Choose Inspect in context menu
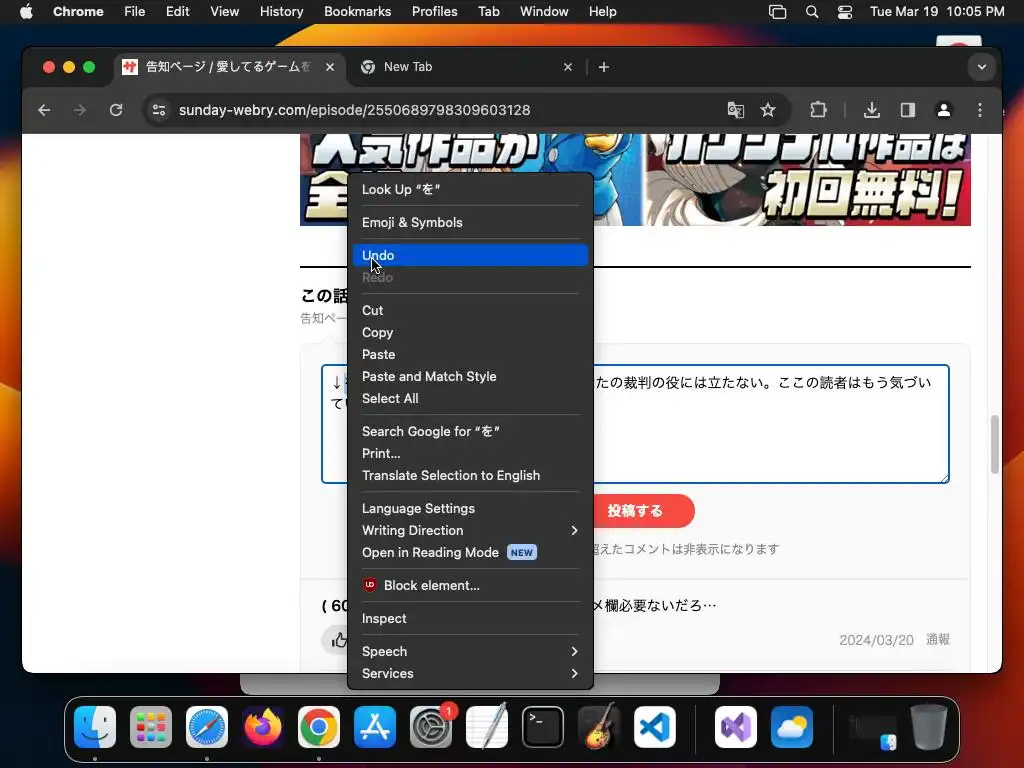 [x=470, y=618]
